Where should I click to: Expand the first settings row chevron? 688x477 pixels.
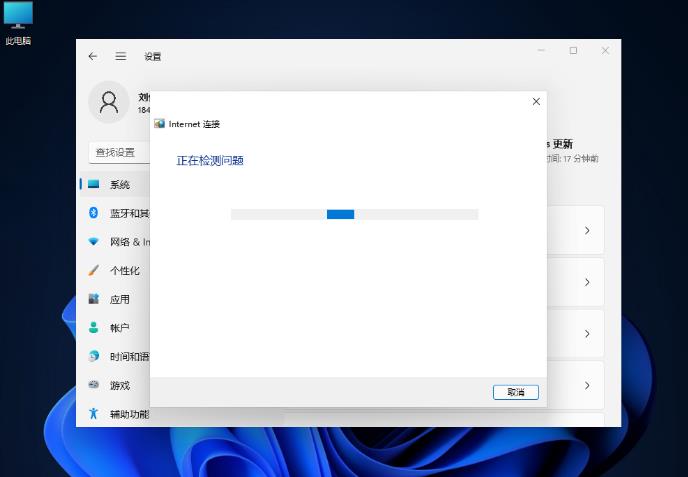pyautogui.click(x=587, y=231)
